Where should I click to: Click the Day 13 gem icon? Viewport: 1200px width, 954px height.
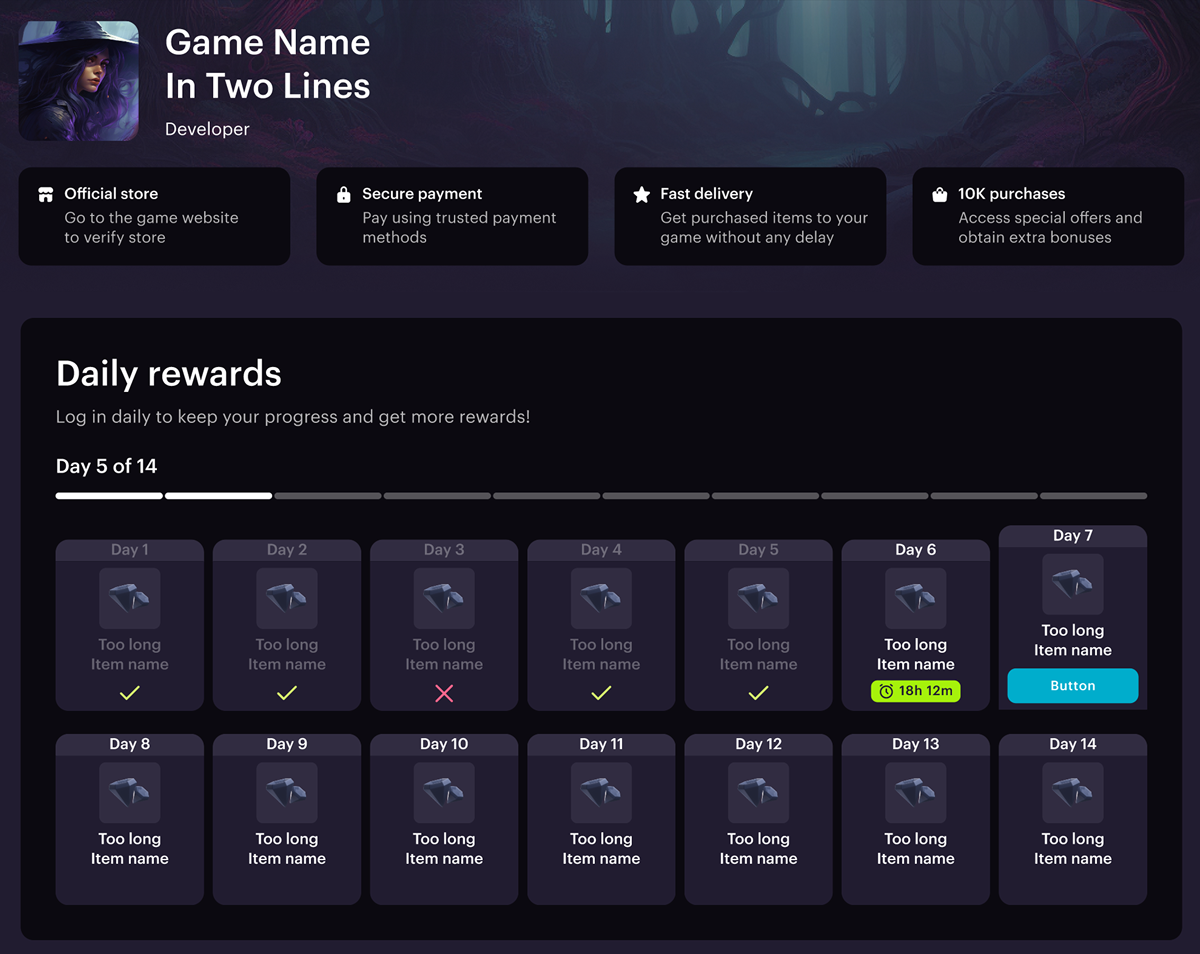coord(915,793)
